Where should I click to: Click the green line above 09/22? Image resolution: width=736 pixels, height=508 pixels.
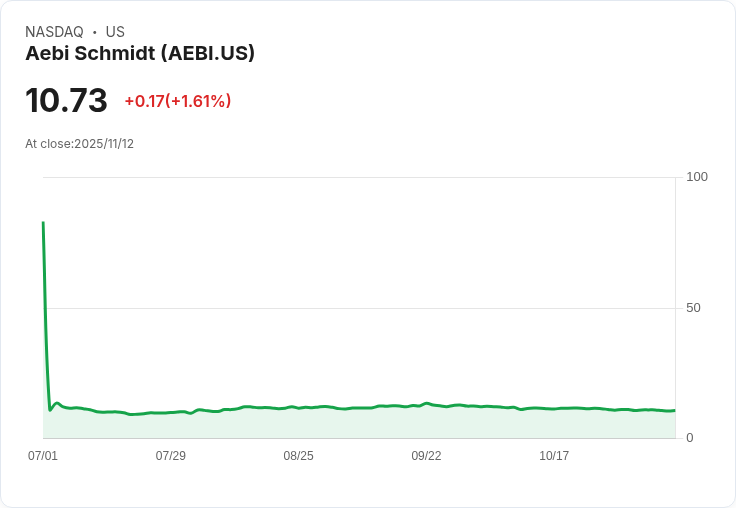click(426, 404)
